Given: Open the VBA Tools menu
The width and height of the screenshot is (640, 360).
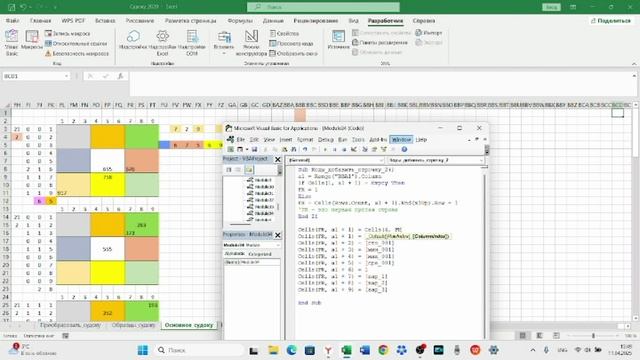Looking at the screenshot, I should point(358,140).
